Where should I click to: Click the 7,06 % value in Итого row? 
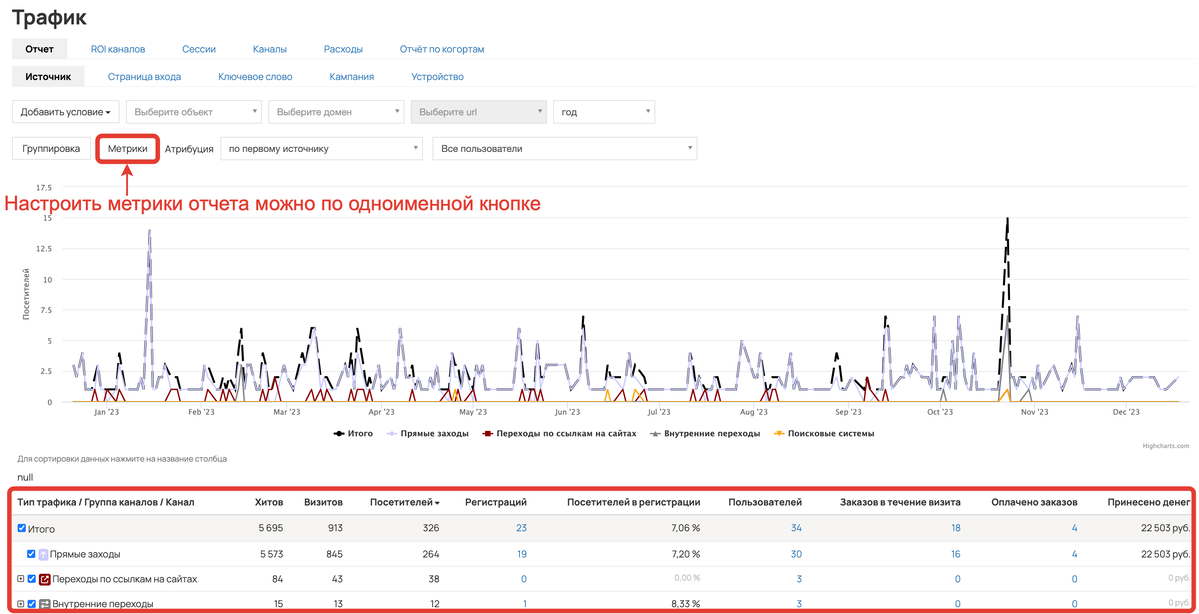tap(684, 528)
